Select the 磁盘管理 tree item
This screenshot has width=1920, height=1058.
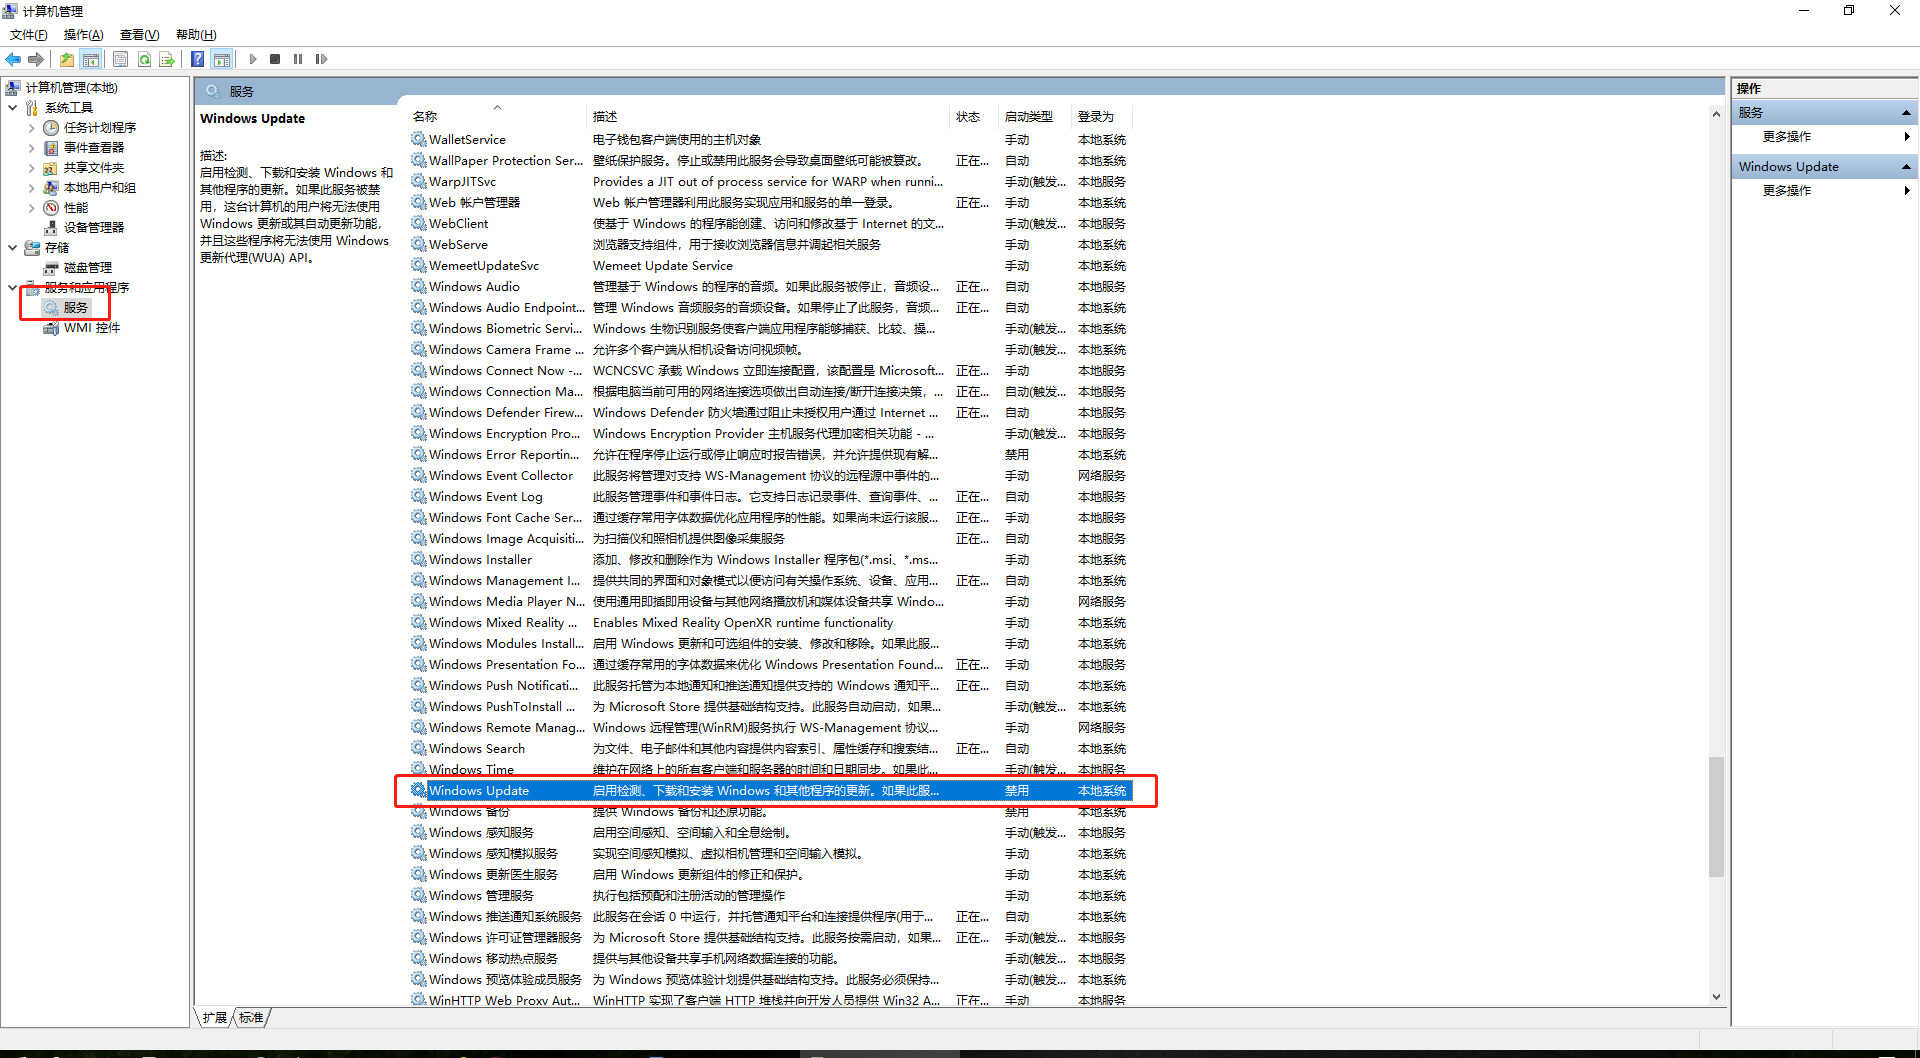click(x=88, y=268)
